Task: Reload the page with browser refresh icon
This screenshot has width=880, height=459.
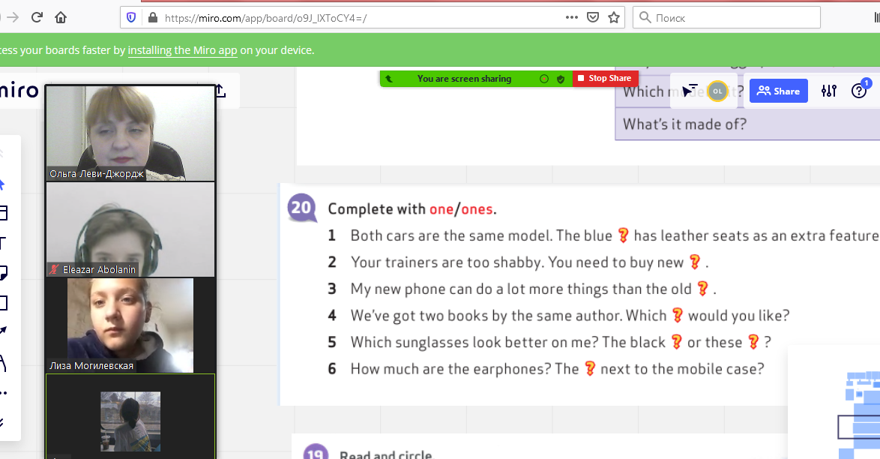Action: (36, 17)
